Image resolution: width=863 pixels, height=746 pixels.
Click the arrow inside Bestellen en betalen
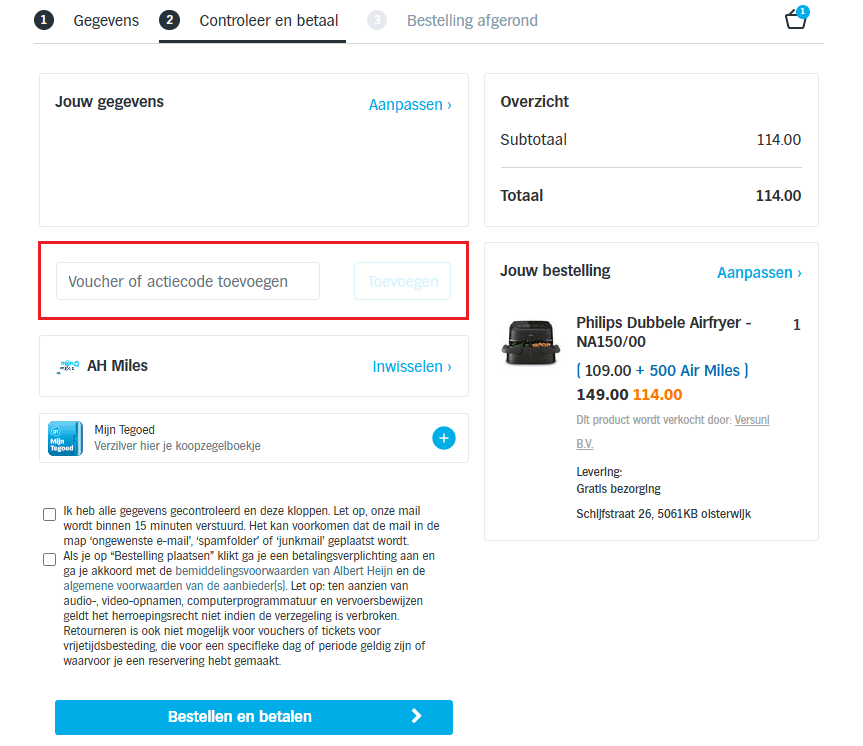418,717
